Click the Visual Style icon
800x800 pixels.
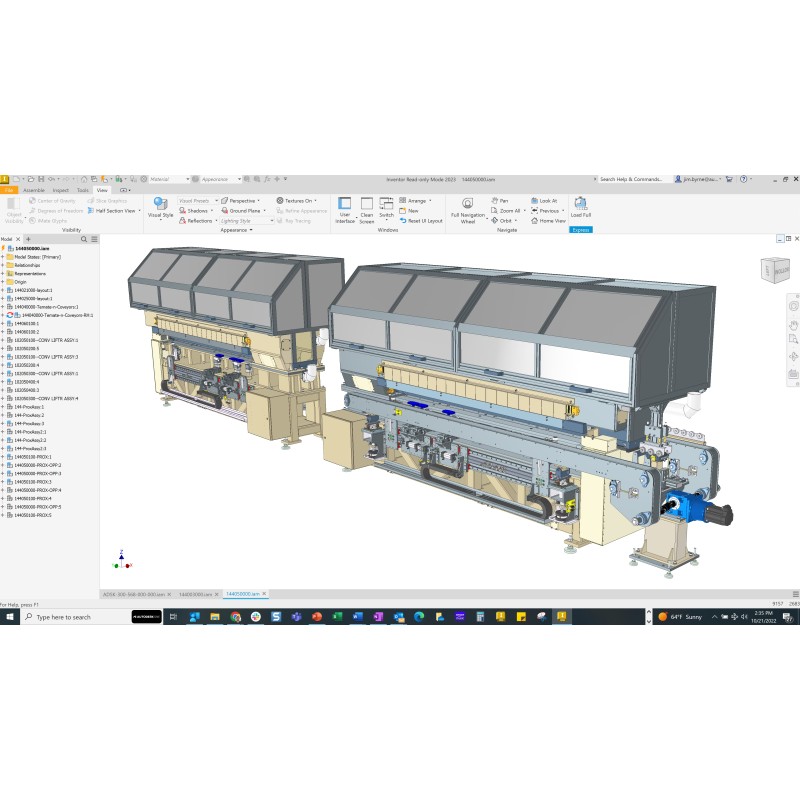coord(160,204)
